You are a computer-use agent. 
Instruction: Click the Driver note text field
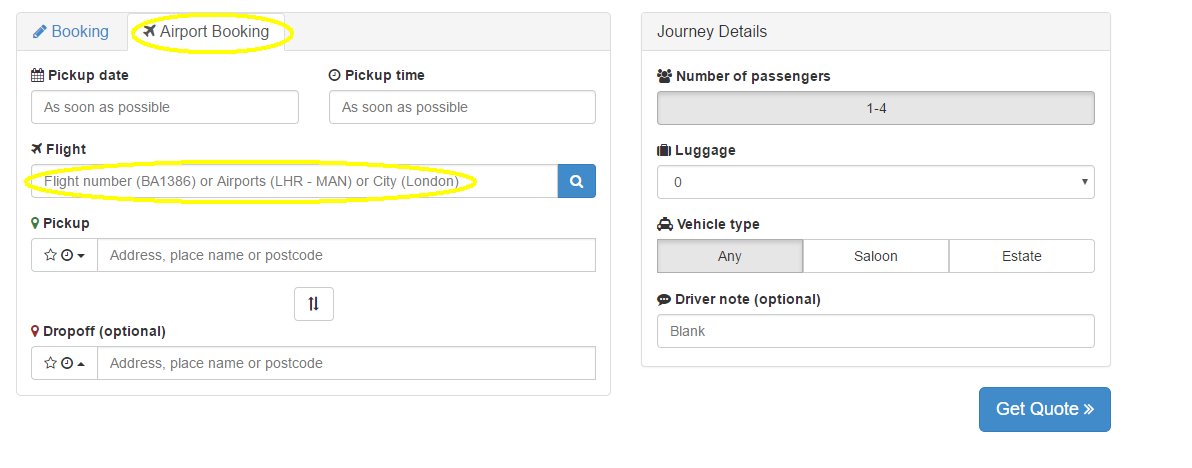(x=875, y=331)
